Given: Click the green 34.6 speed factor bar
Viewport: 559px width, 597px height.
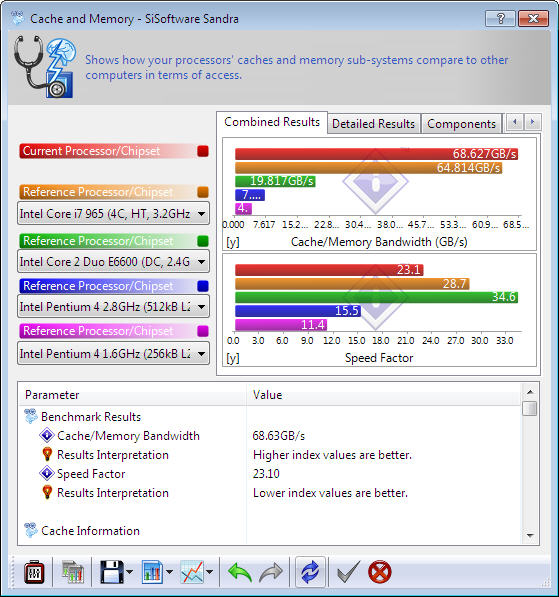Looking at the screenshot, I should click(377, 297).
